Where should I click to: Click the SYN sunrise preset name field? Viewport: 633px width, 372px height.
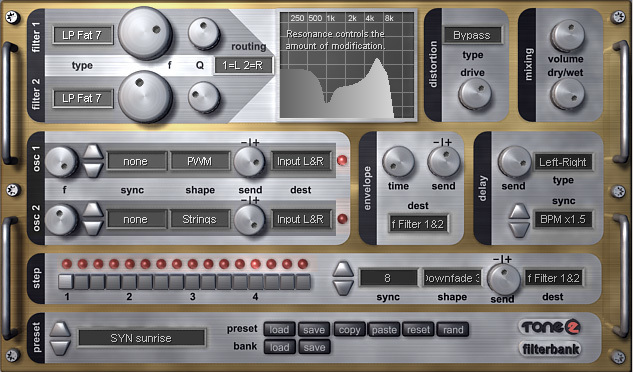pyautogui.click(x=142, y=338)
